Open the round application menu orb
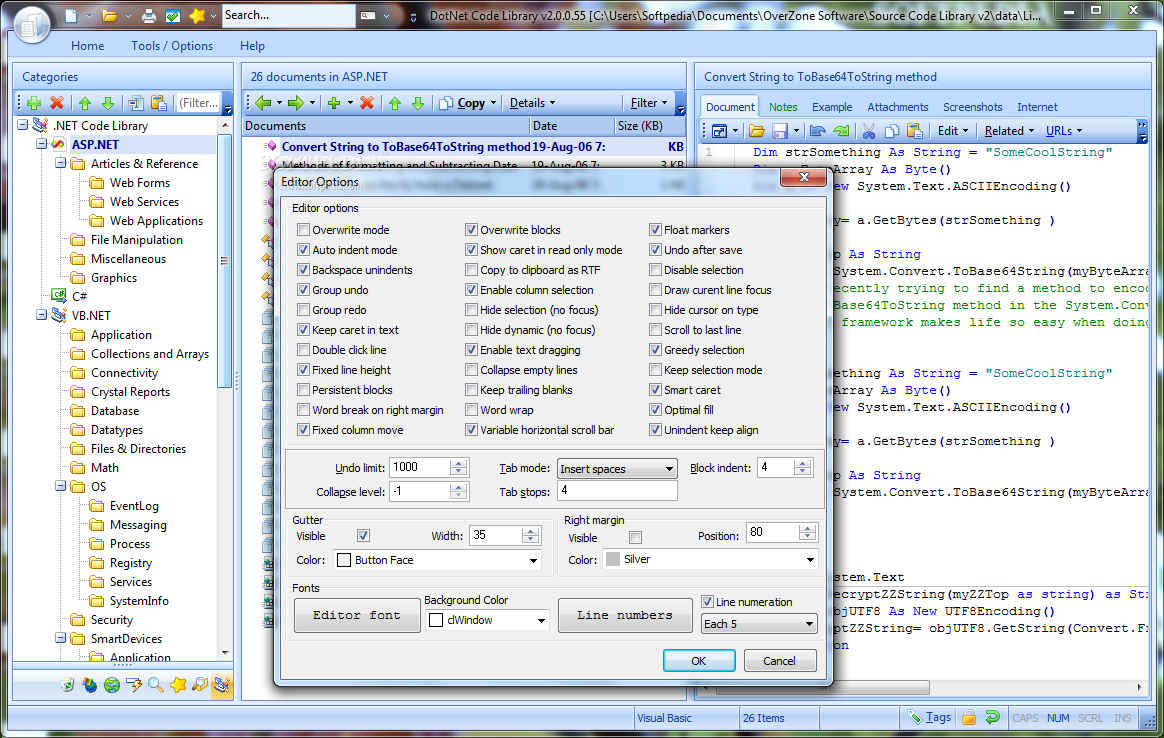Screen dimensions: 1164x738 [31, 25]
